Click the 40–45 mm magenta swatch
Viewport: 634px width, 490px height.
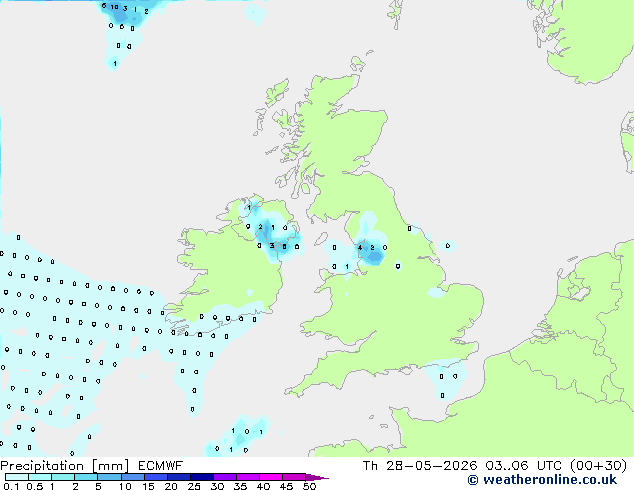coord(271,477)
